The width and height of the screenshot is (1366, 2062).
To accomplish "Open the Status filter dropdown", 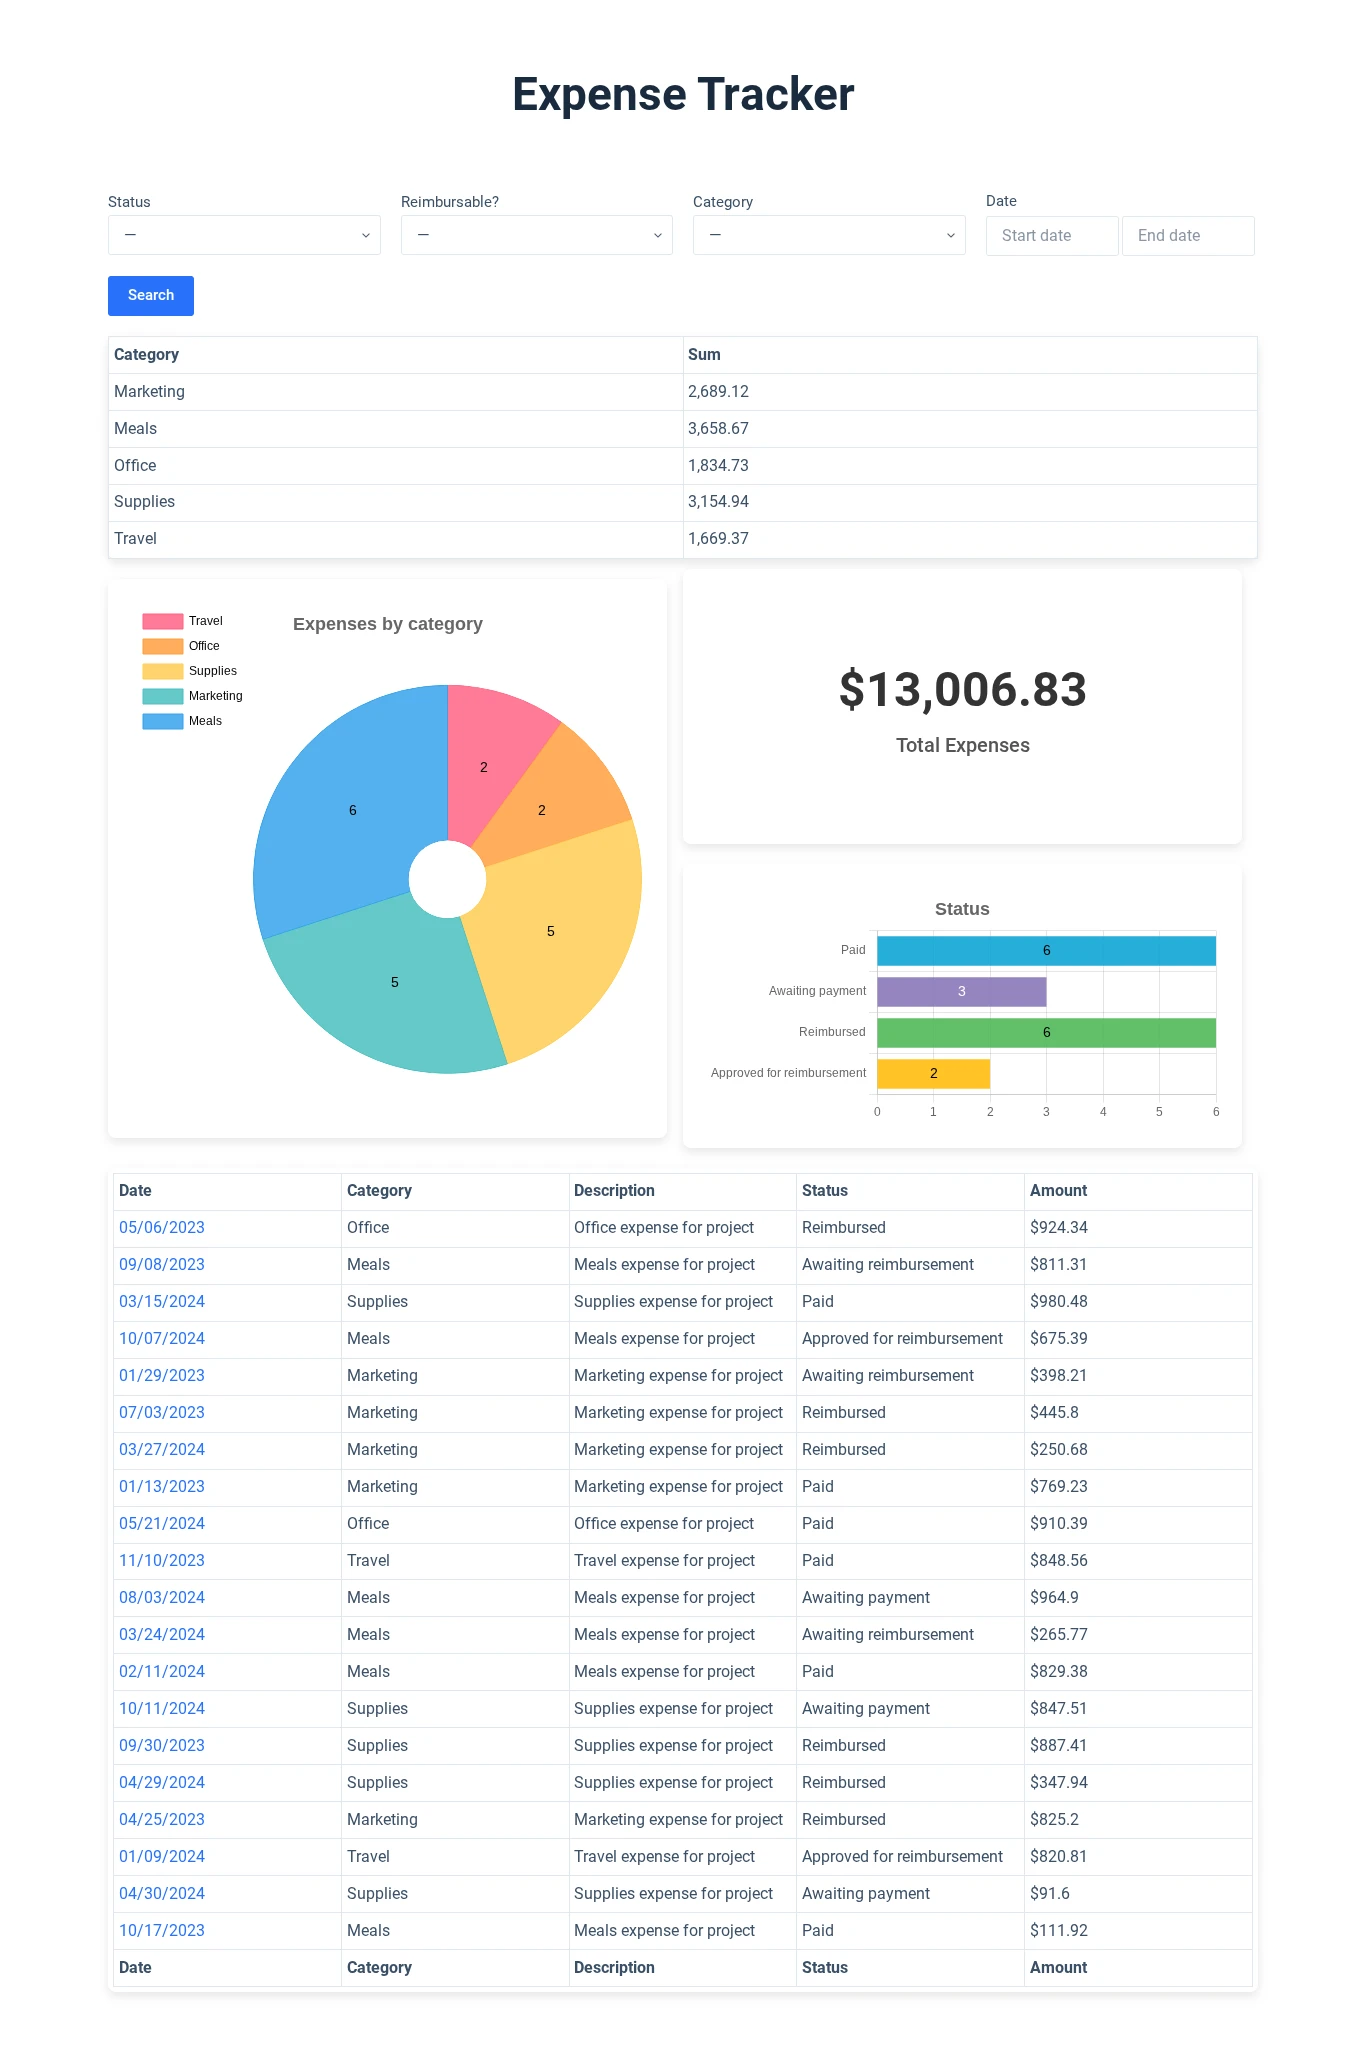I will click(244, 235).
